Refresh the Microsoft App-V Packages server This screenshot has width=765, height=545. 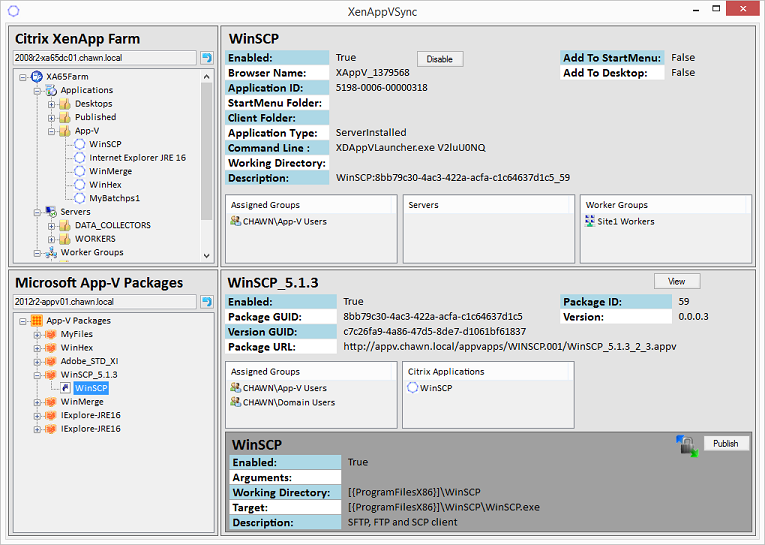(207, 302)
